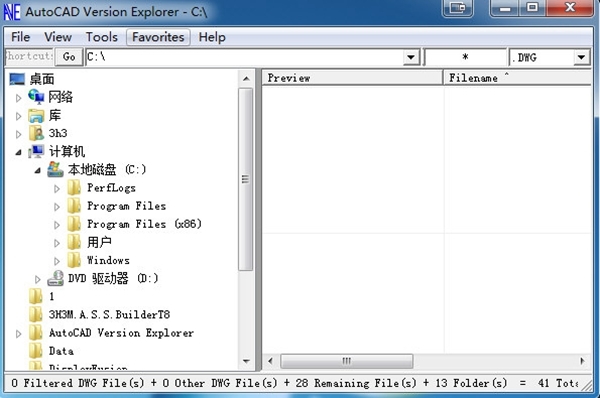
Task: Expand the PerfLogs folder node
Action: [x=57, y=189]
